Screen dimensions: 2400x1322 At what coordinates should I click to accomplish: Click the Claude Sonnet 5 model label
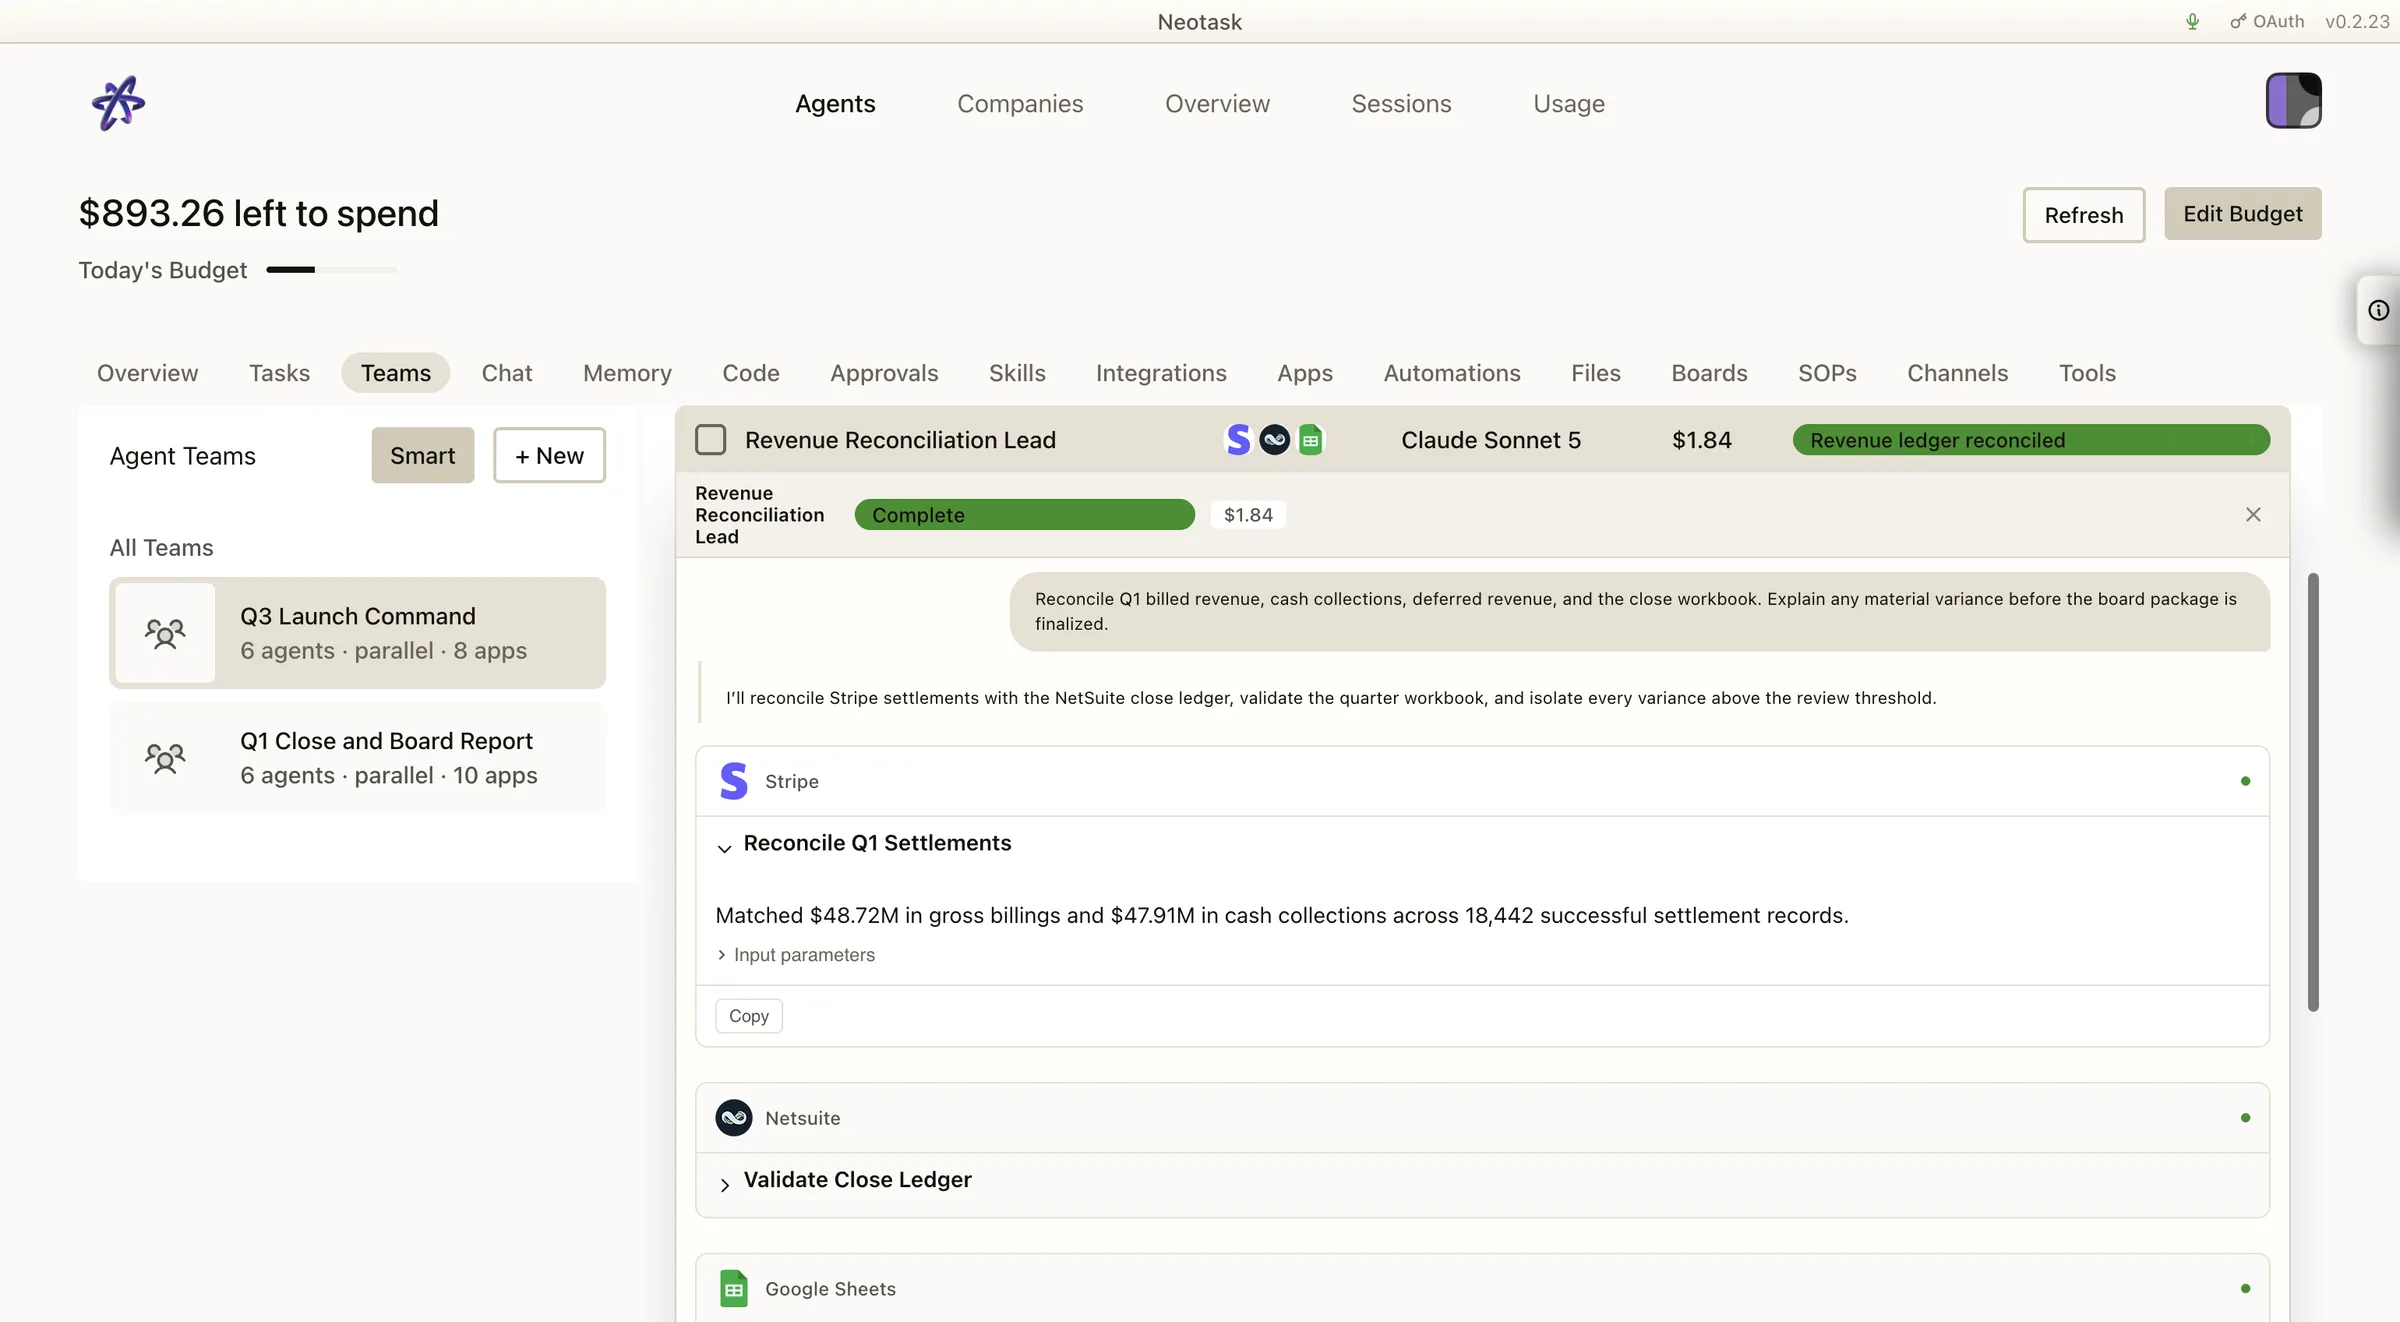pos(1490,440)
